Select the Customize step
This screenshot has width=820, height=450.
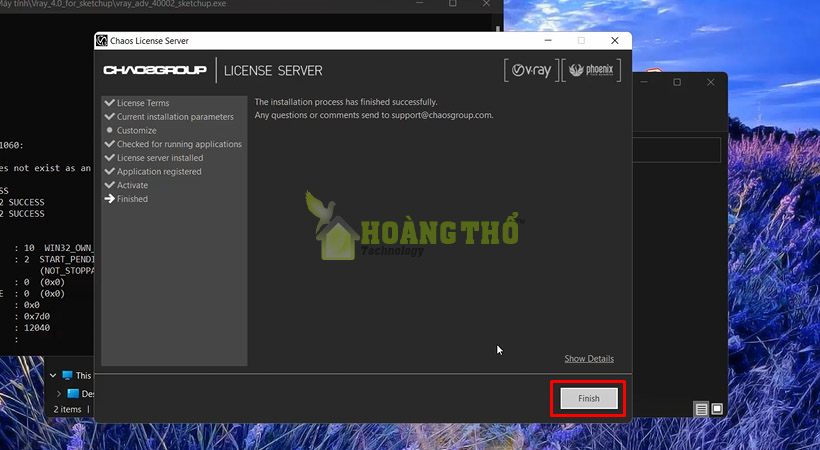(136, 130)
